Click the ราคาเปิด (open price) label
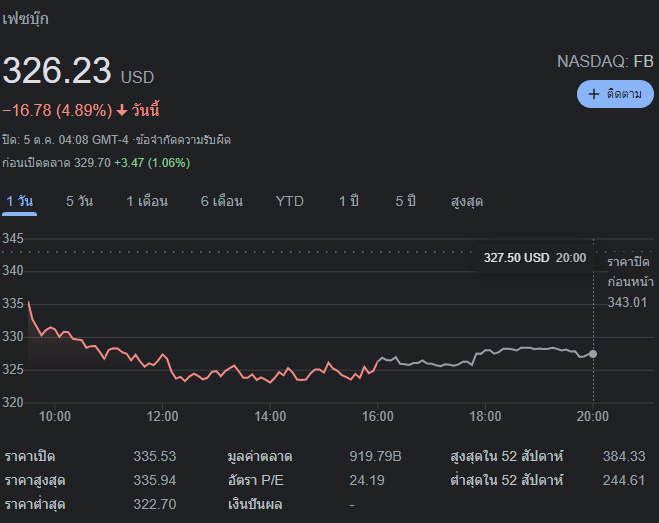 (x=30, y=457)
